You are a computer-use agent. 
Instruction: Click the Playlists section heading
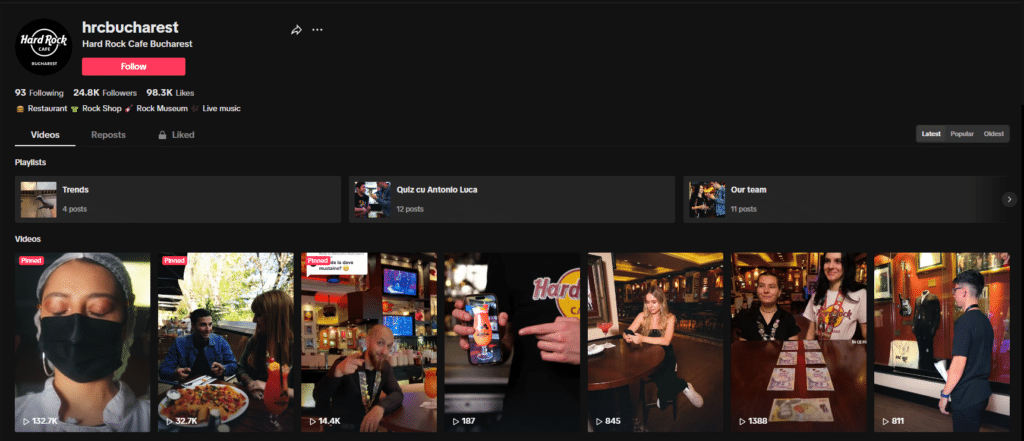[x=31, y=162]
